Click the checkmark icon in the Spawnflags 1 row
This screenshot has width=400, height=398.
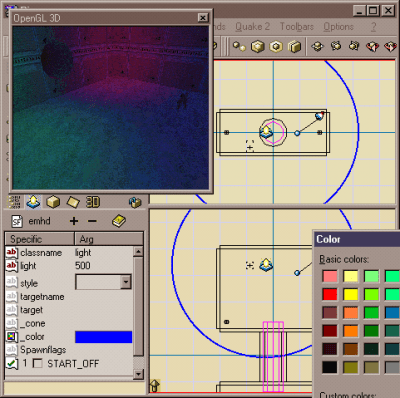click(x=12, y=363)
